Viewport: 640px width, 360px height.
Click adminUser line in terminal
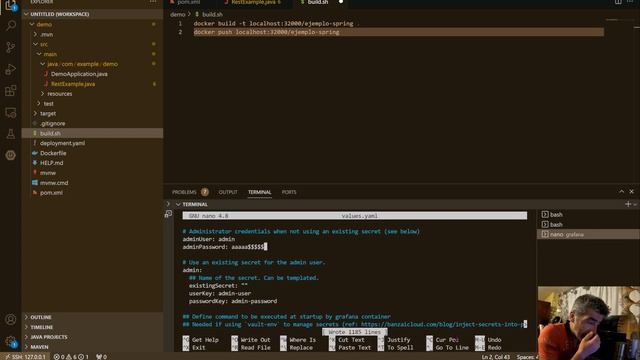tap(209, 239)
